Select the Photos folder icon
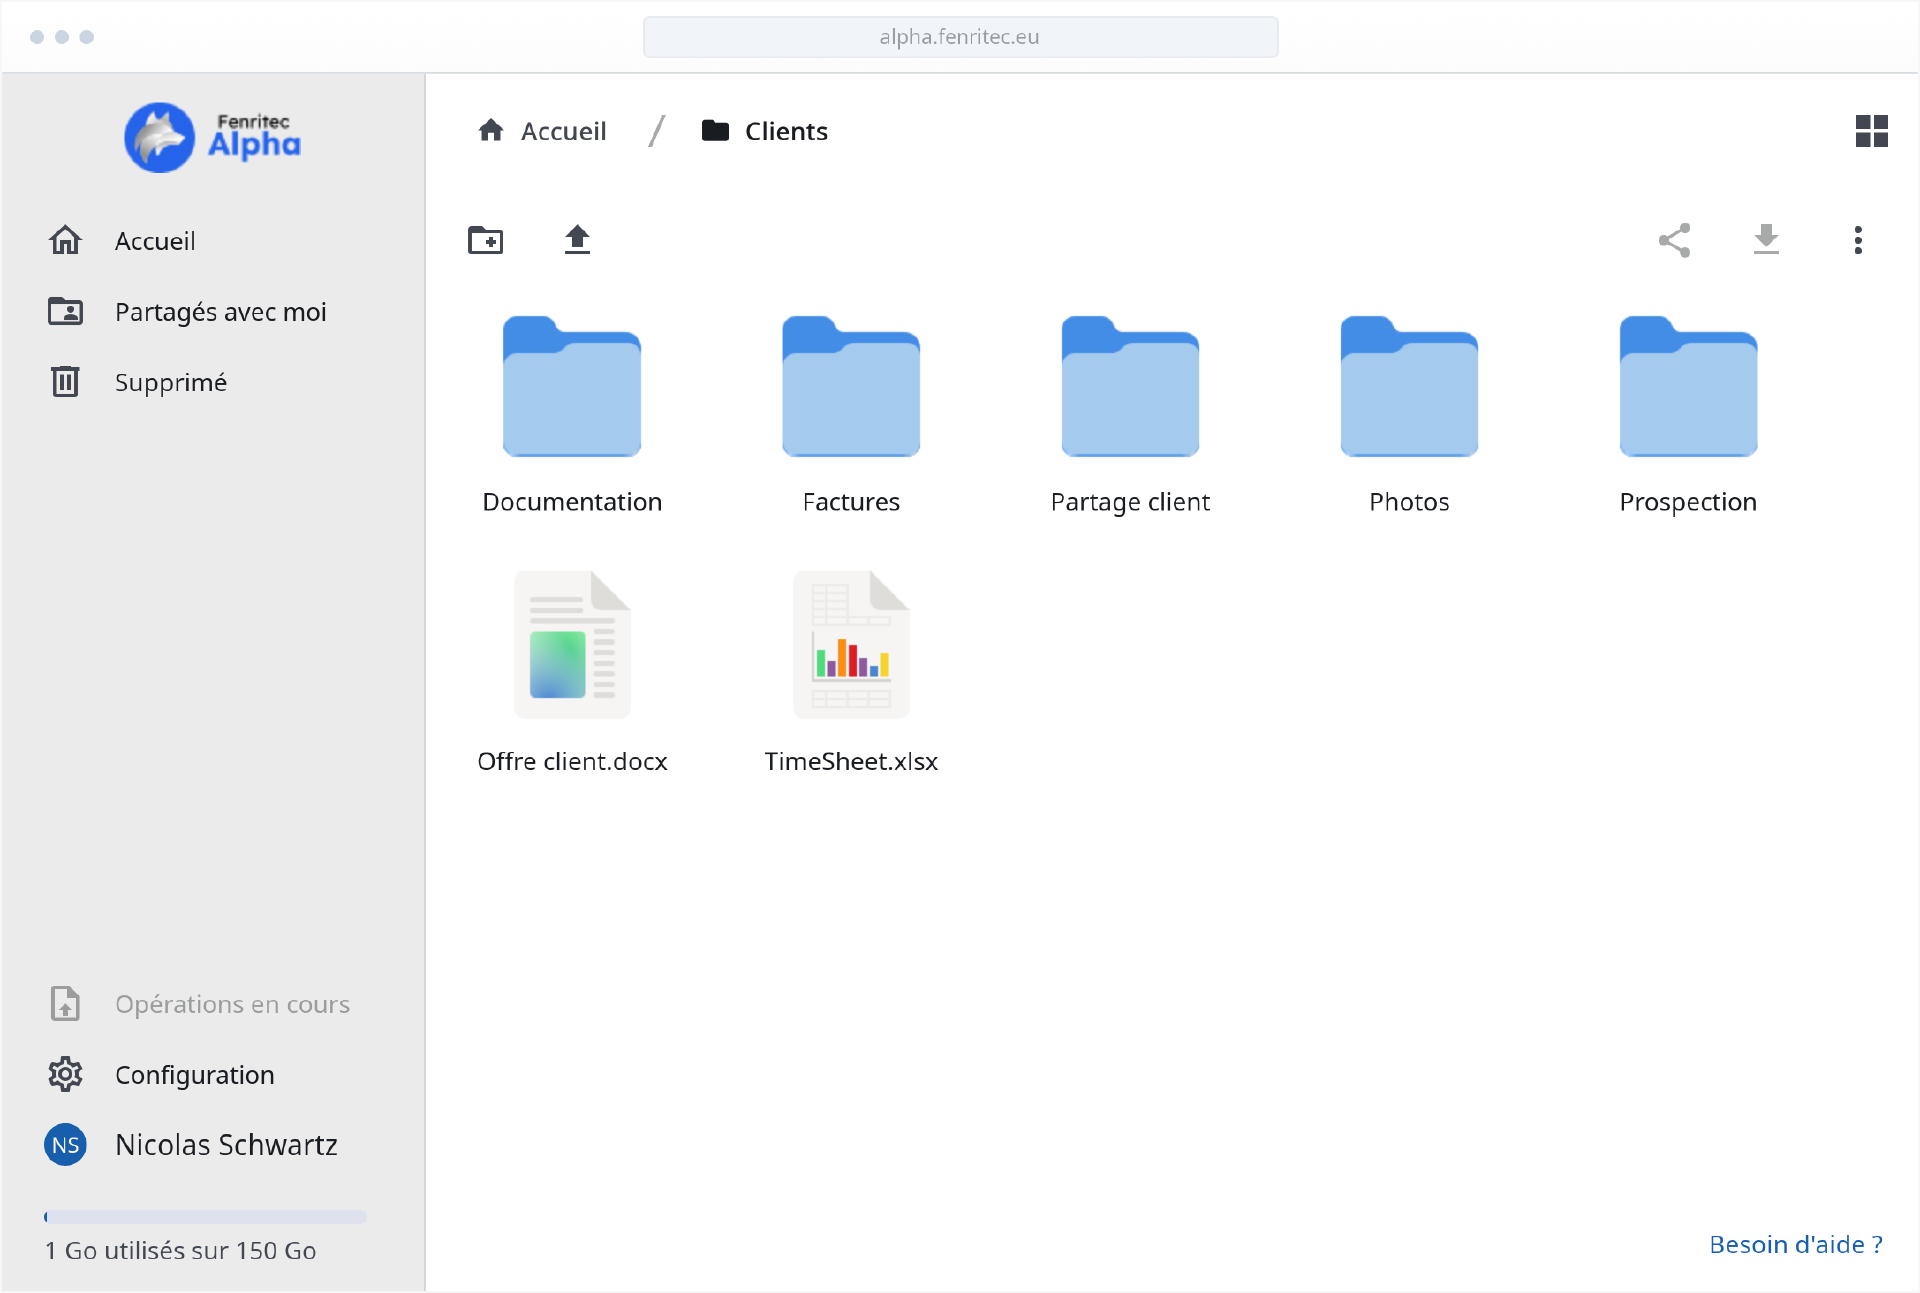1920x1293 pixels. (x=1409, y=386)
